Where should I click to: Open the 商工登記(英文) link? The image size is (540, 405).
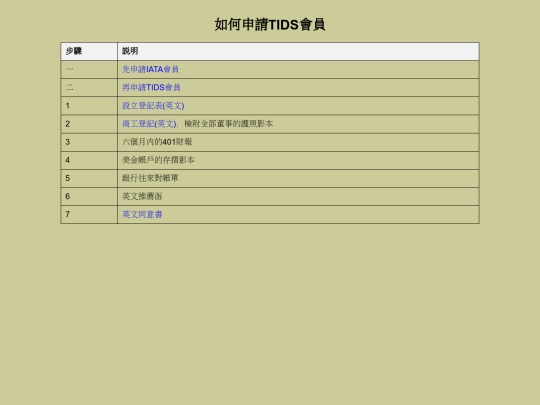(x=149, y=124)
